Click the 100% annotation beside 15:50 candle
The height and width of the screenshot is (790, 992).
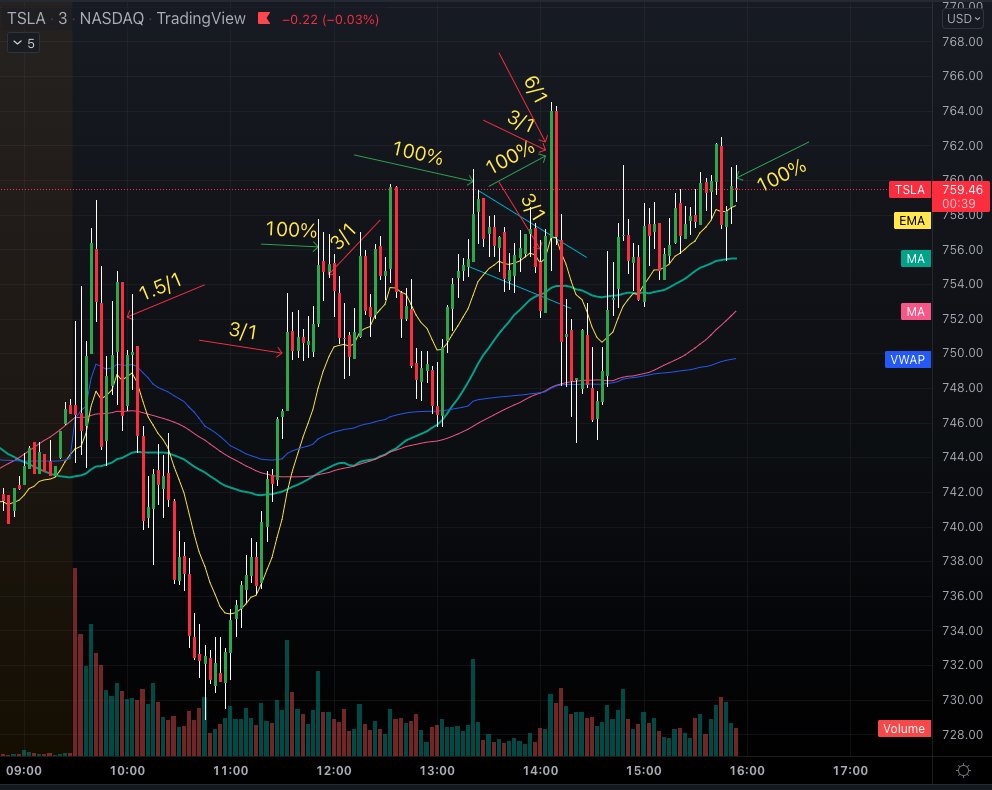click(781, 175)
